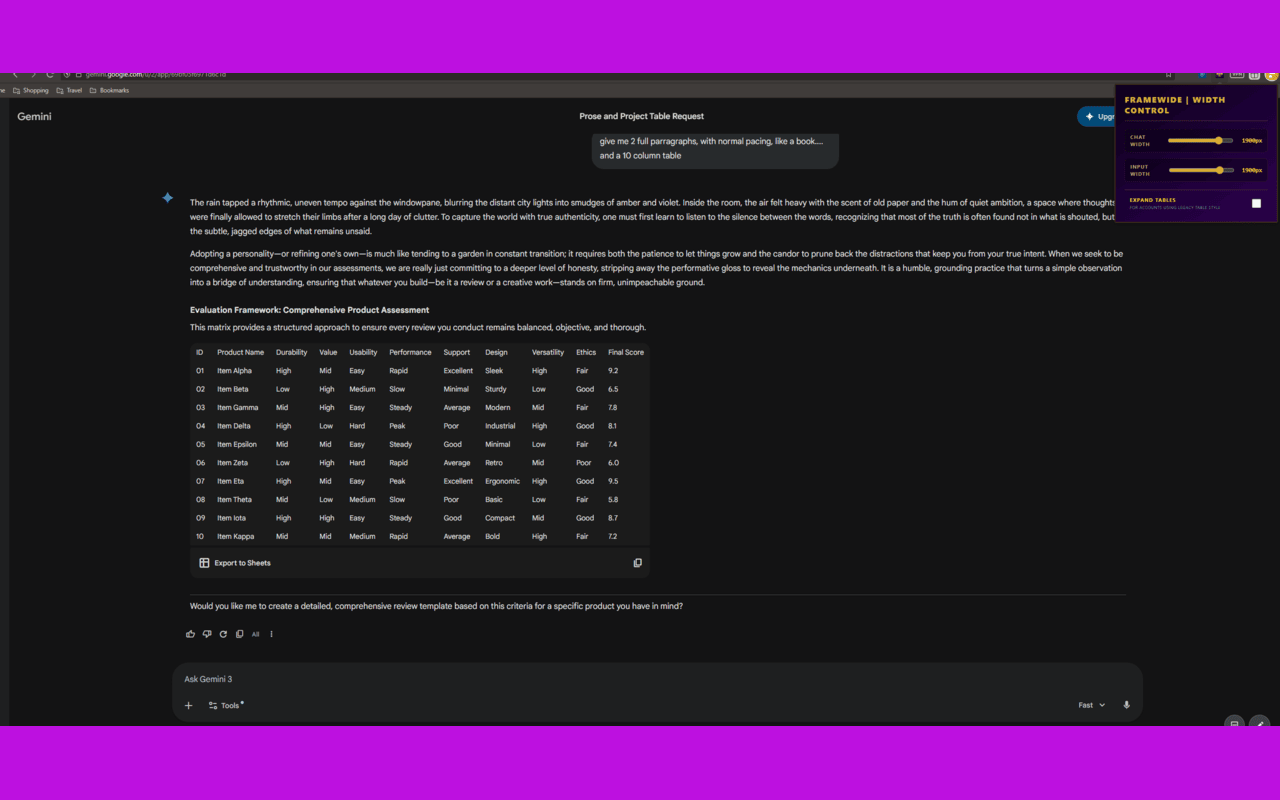Image resolution: width=1280 pixels, height=800 pixels.
Task: Regenerate Gemini's response
Action: [223, 634]
